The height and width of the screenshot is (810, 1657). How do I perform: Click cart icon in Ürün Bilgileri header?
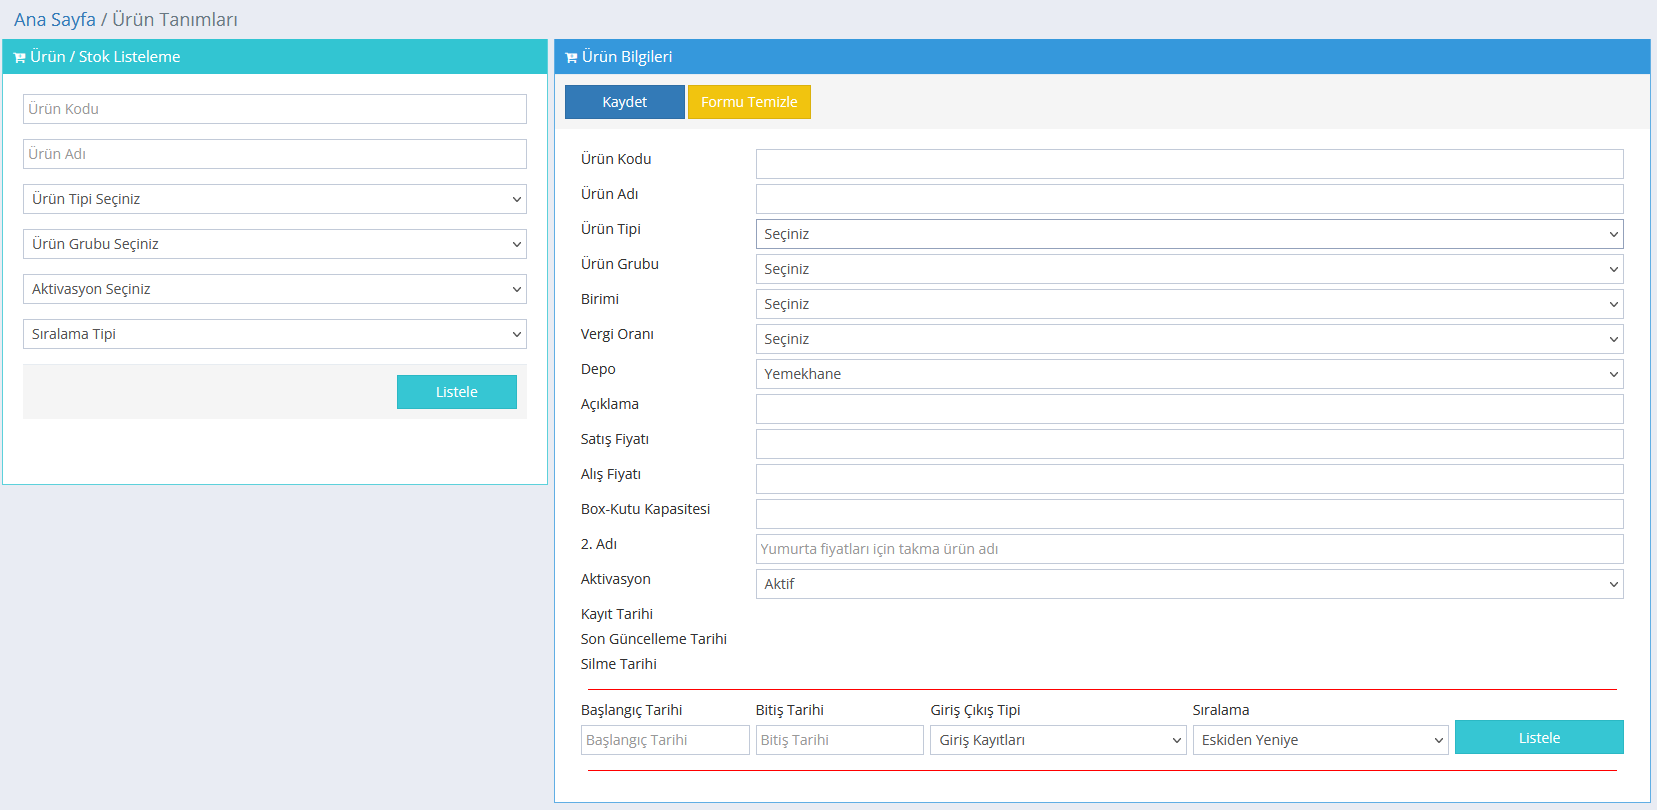coord(571,58)
